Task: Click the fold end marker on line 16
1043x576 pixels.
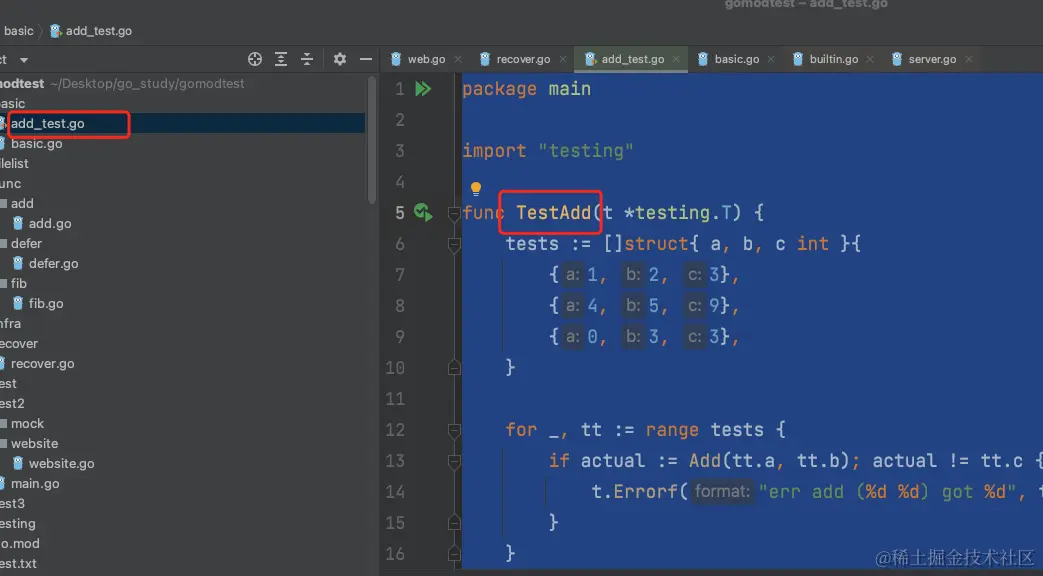Action: (454, 553)
